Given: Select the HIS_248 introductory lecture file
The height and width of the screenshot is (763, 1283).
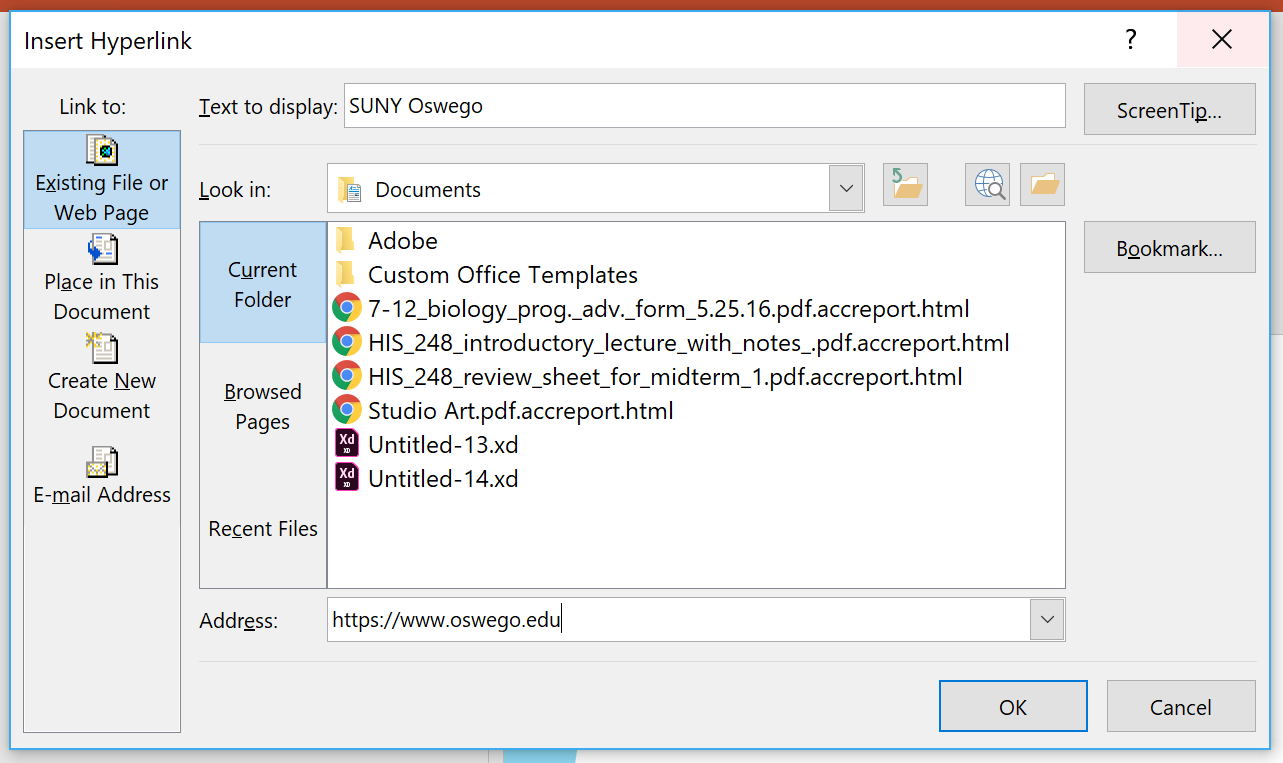Looking at the screenshot, I should 671,343.
